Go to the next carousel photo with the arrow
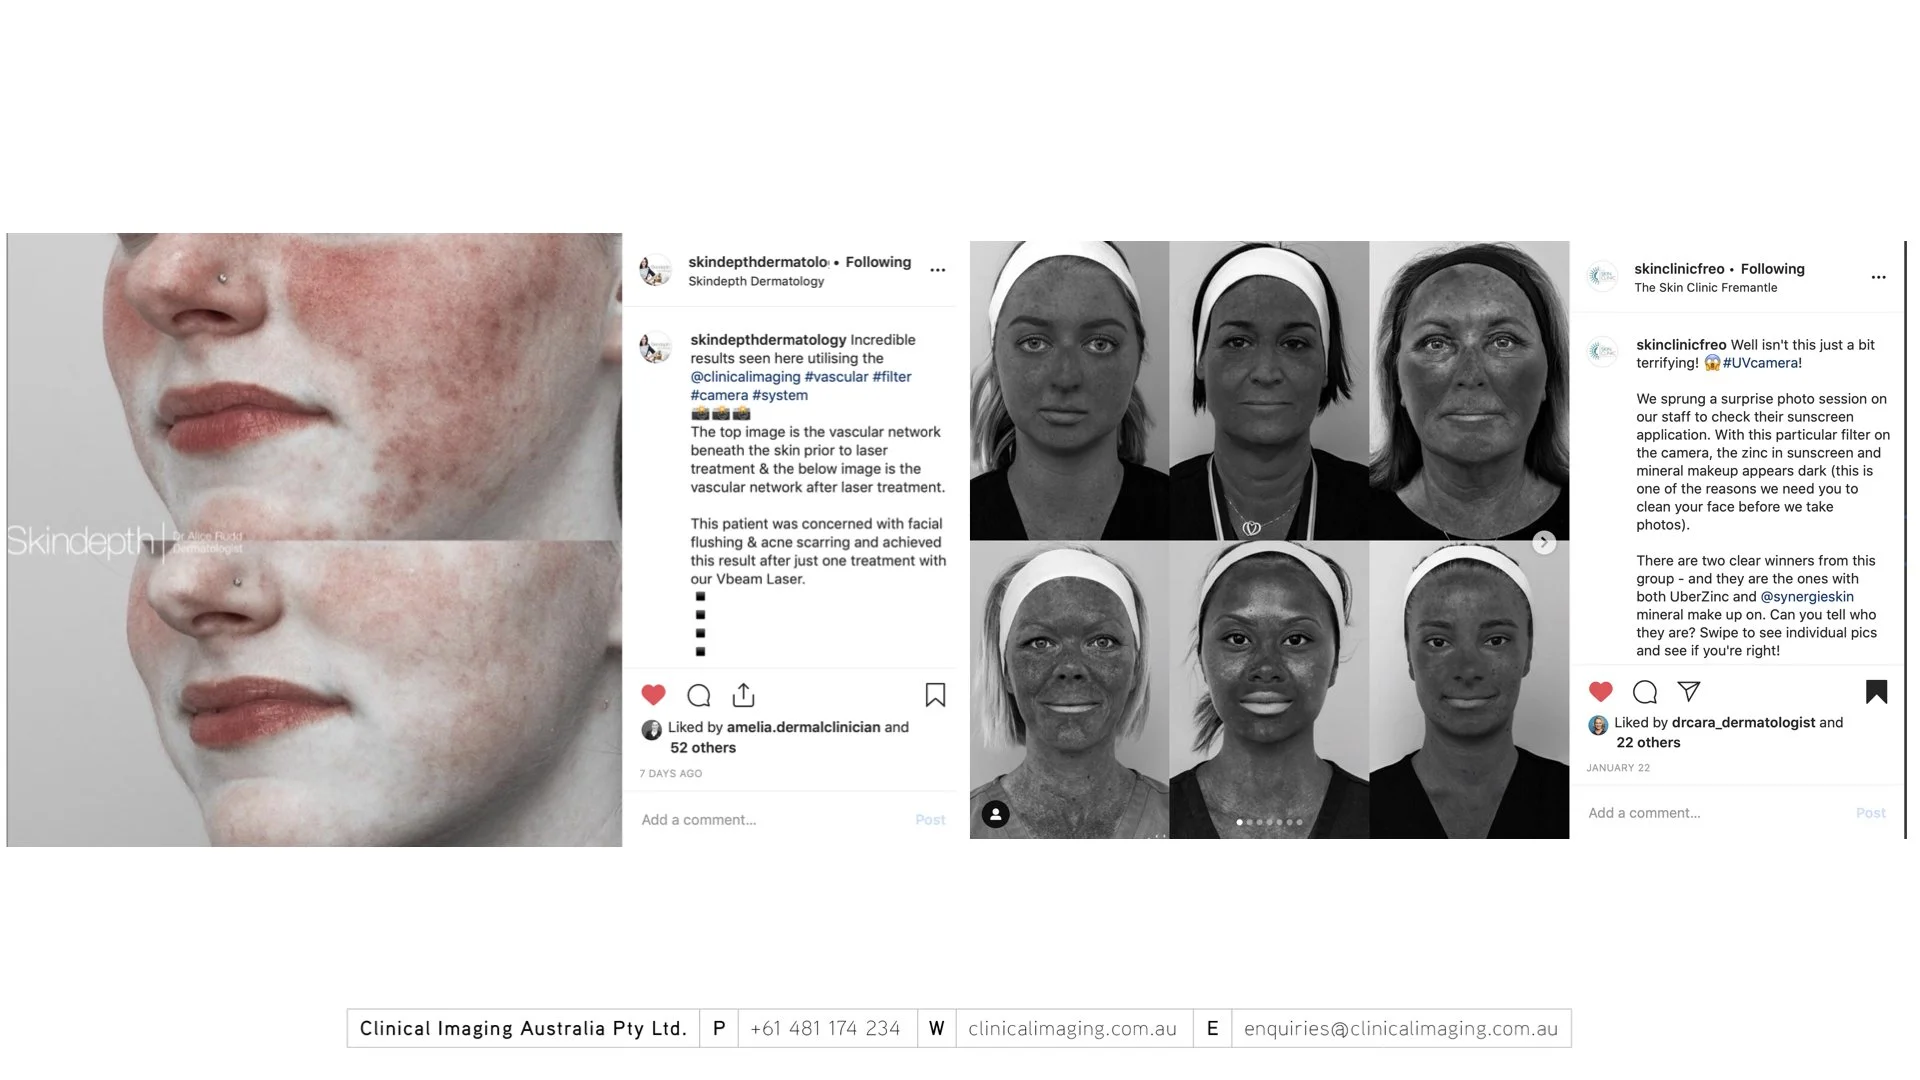This screenshot has height=1080, width=1920. tap(1544, 542)
